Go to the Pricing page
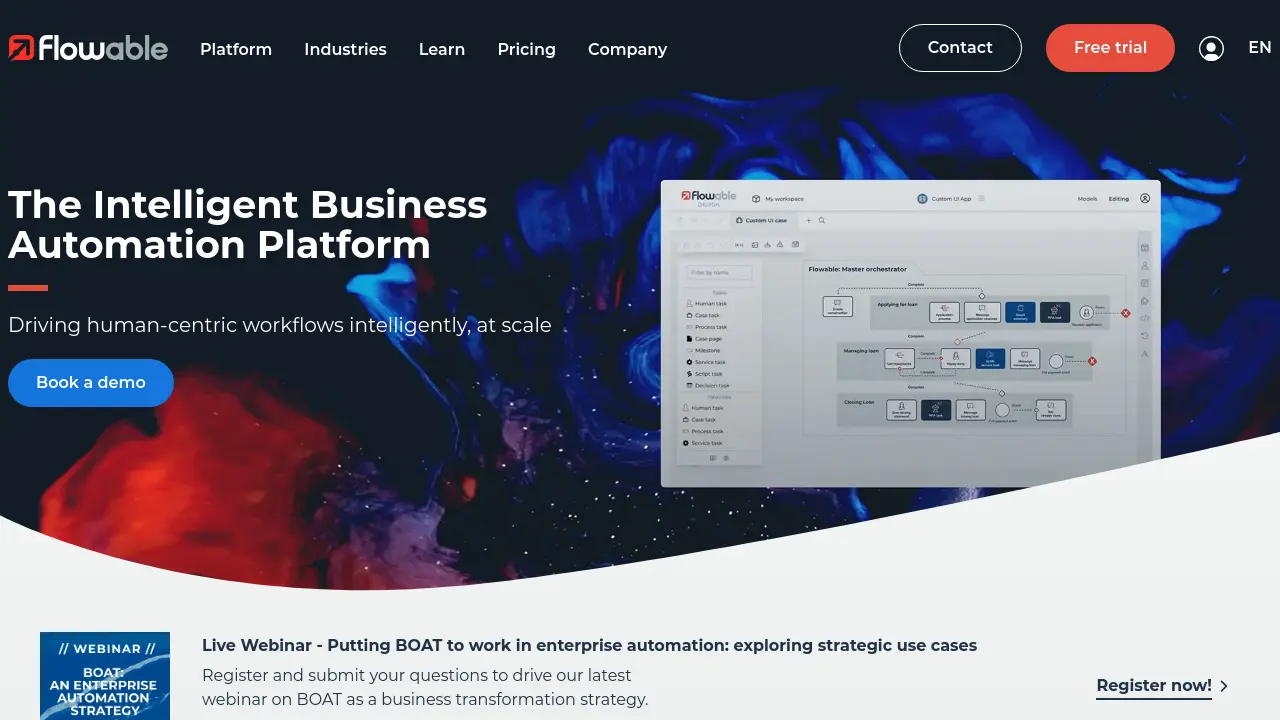 526,49
